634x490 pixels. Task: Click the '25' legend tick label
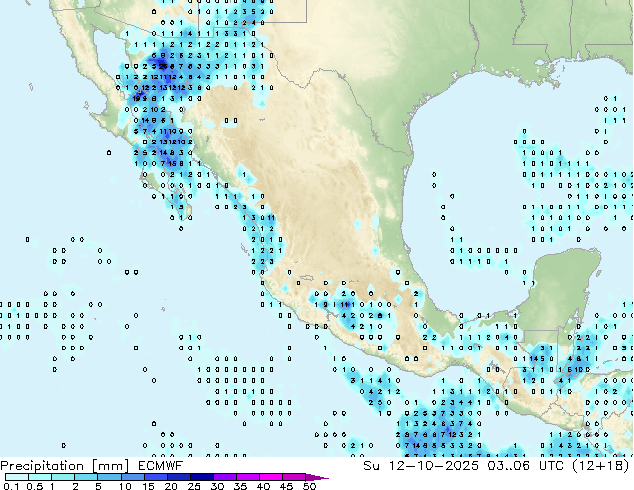point(194,486)
